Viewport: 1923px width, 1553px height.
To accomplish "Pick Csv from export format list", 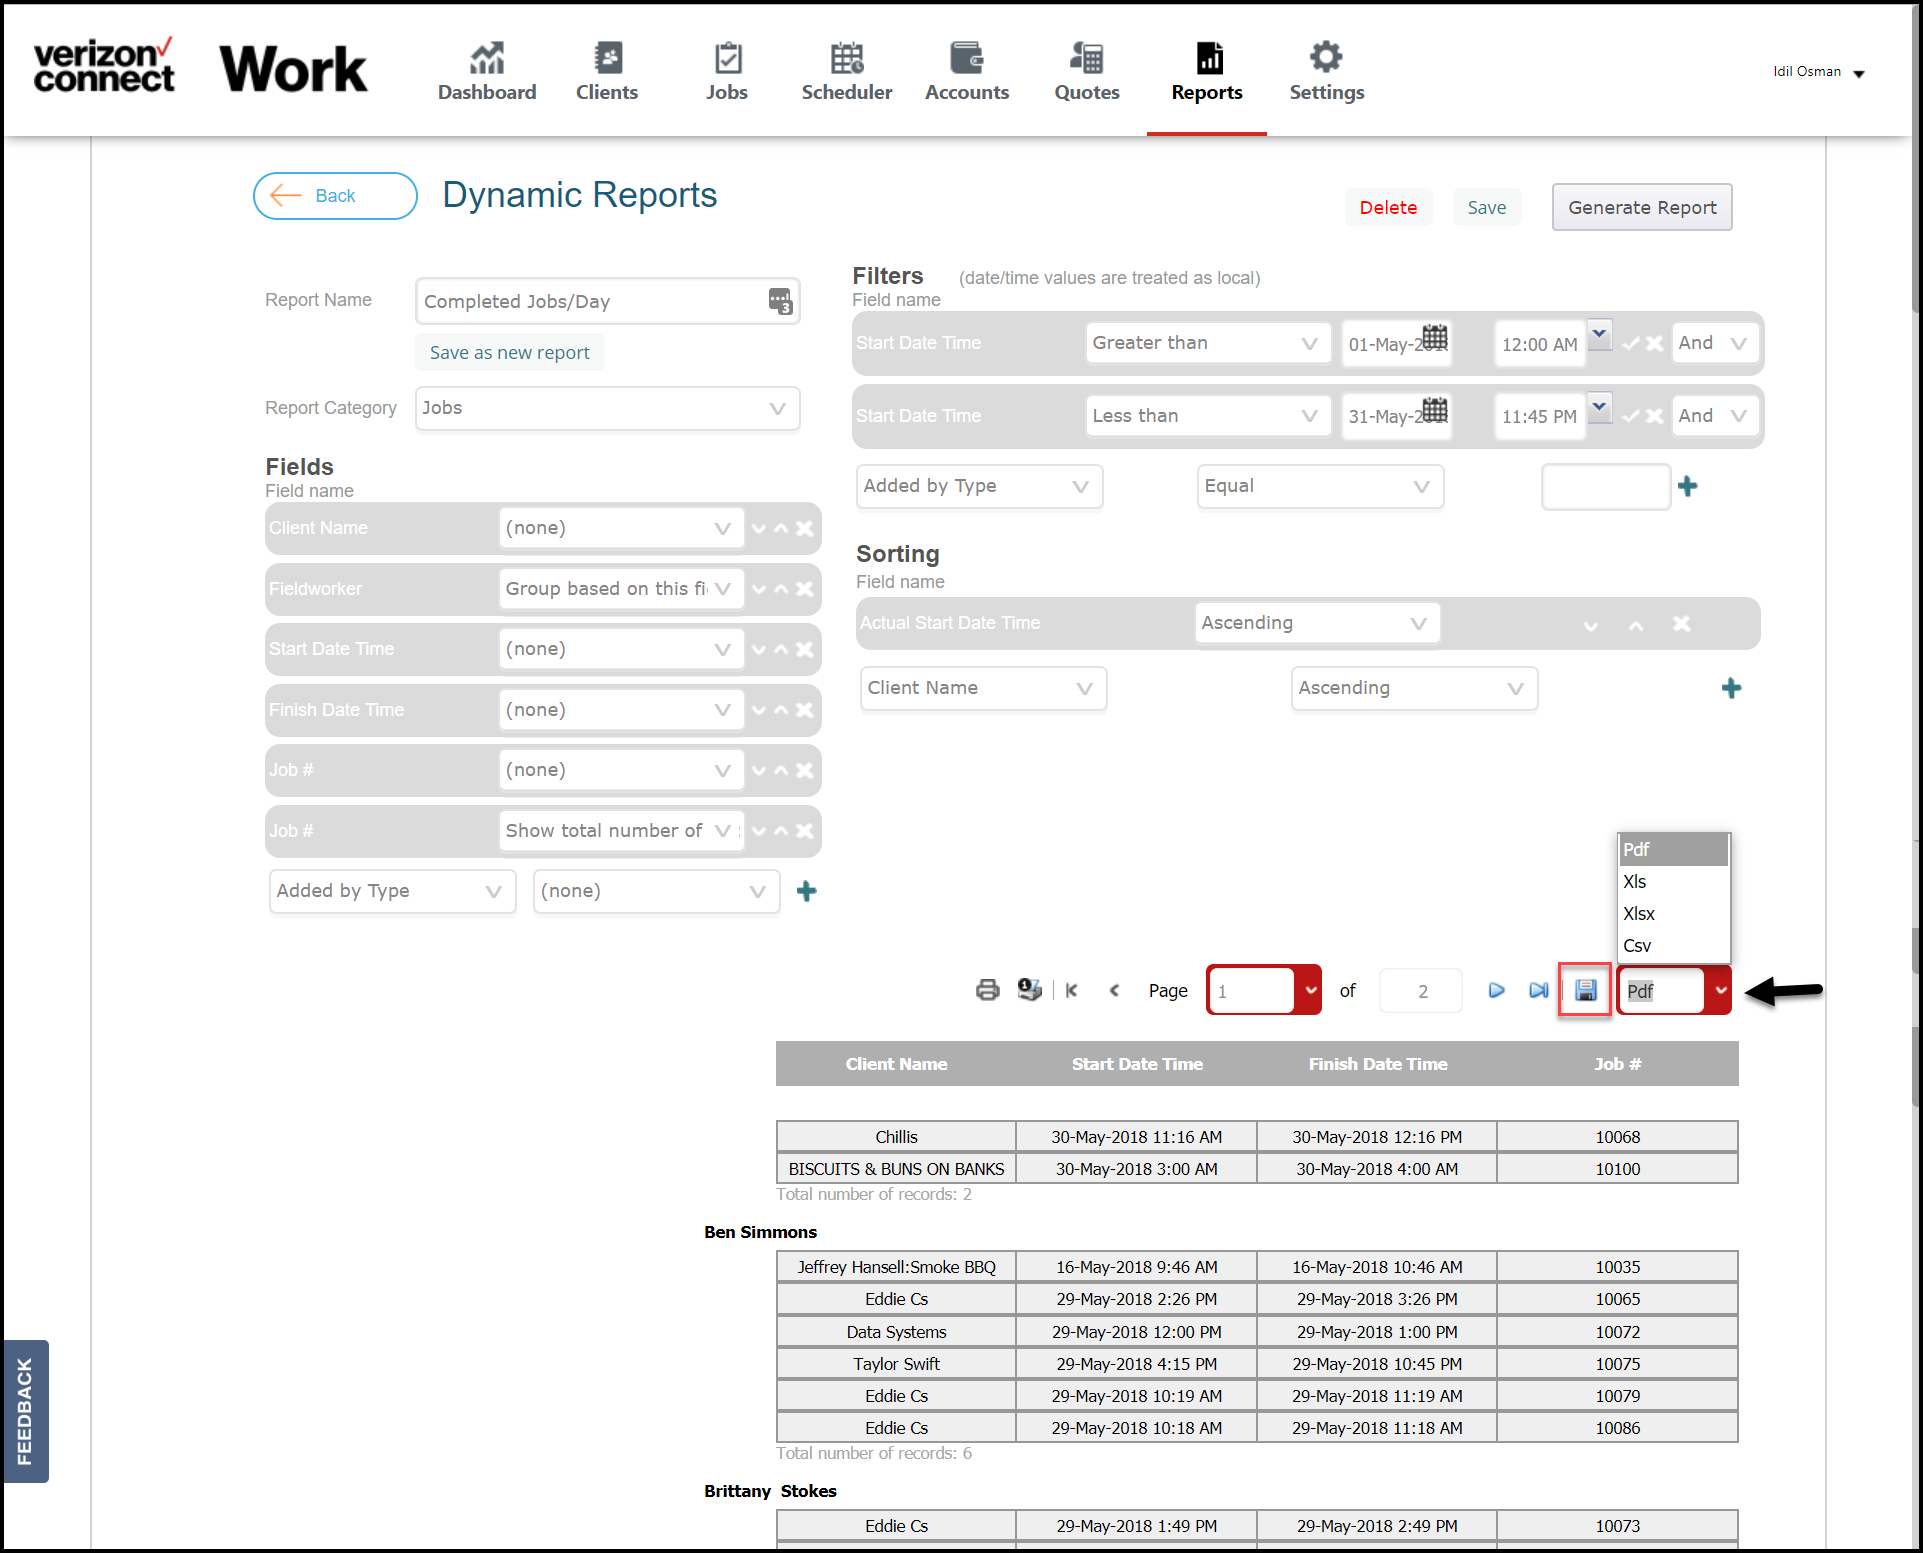I will [1673, 946].
